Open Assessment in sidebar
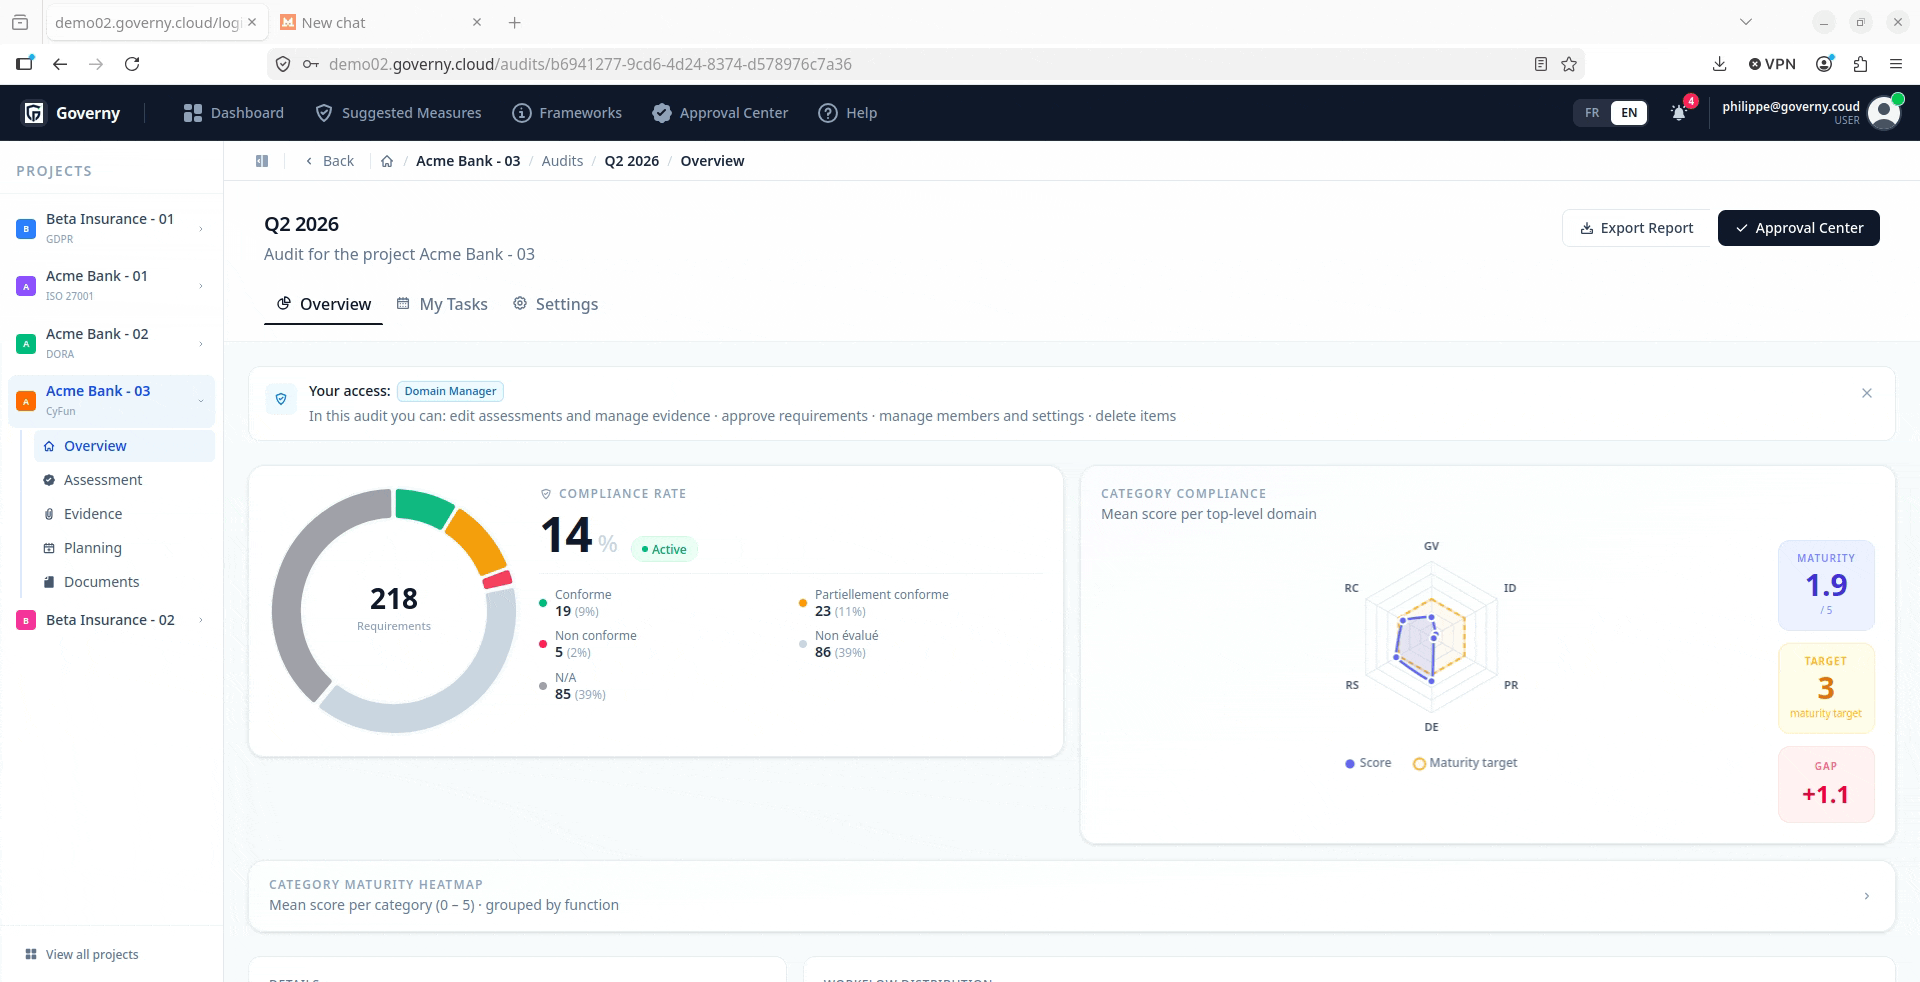 click(124, 480)
